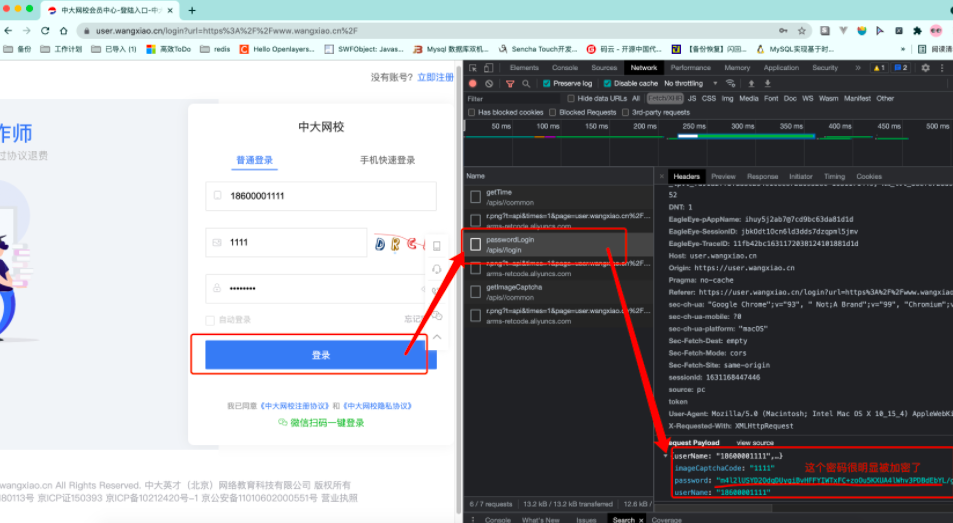Bookmark this page with the star icon
The image size is (953, 523).
point(802,30)
